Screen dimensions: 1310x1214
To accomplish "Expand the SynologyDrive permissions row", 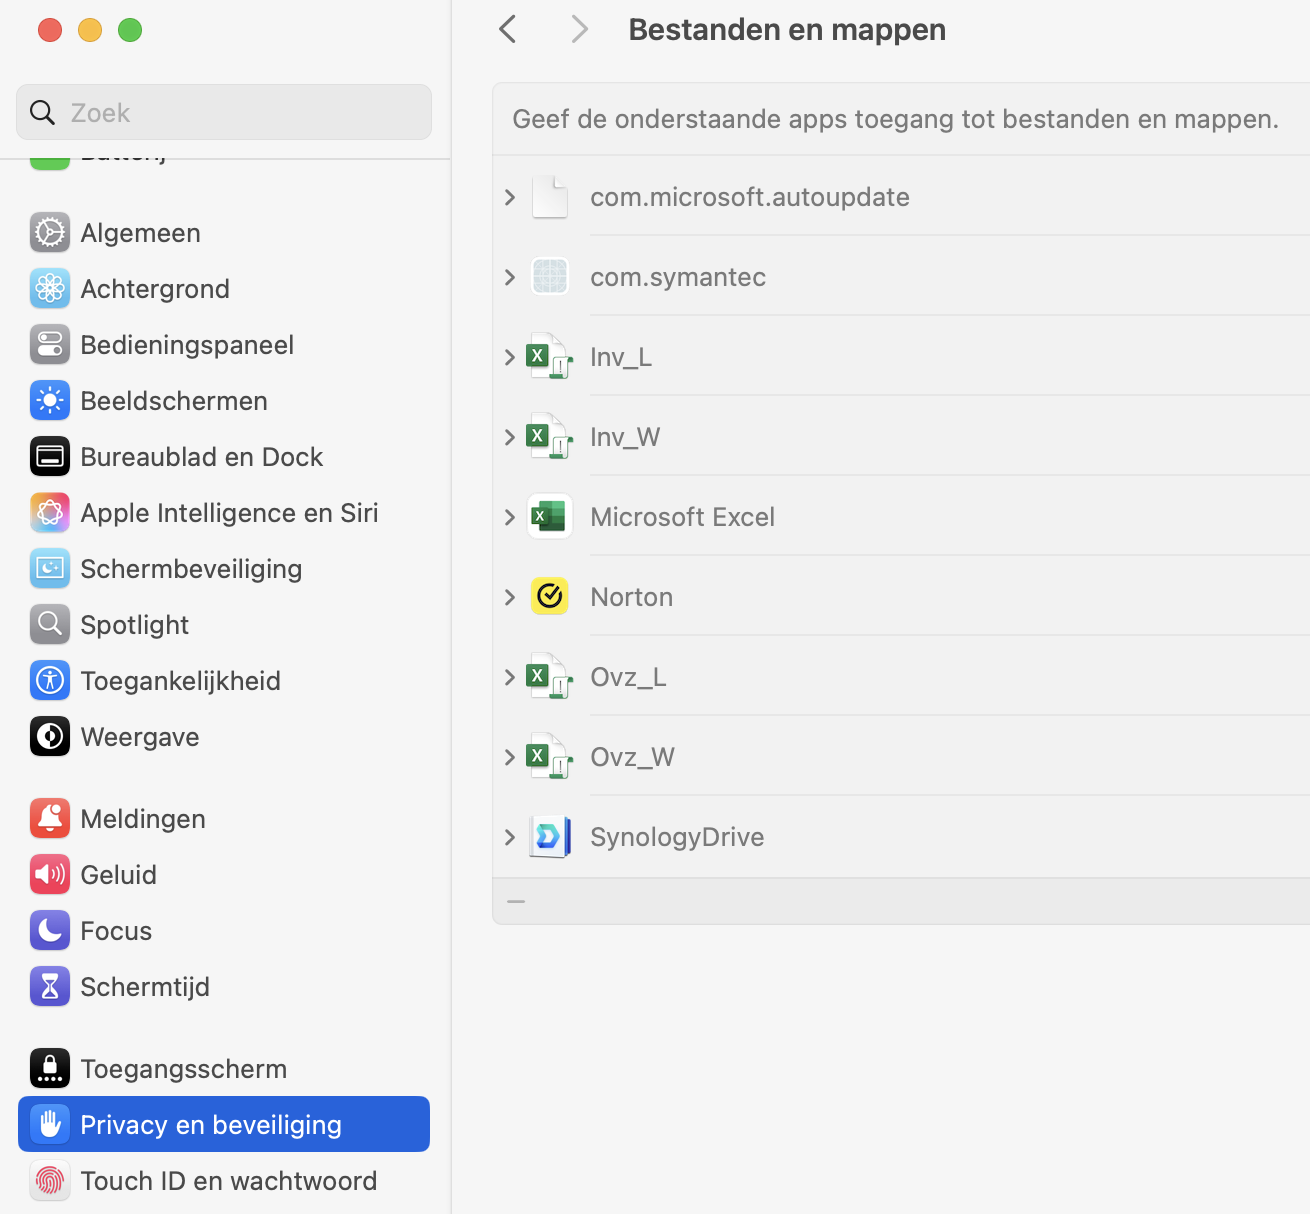I will pos(510,837).
